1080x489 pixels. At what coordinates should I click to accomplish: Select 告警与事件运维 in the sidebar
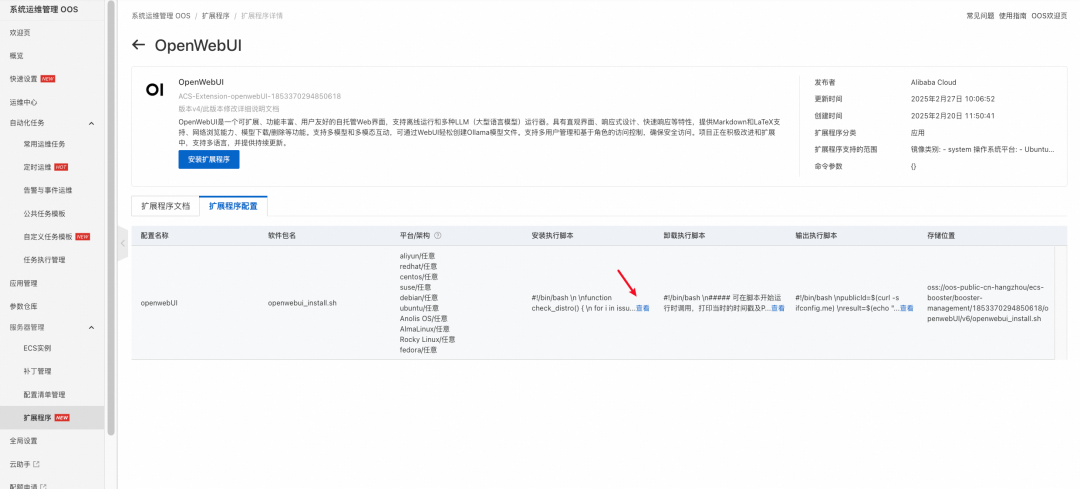48,190
